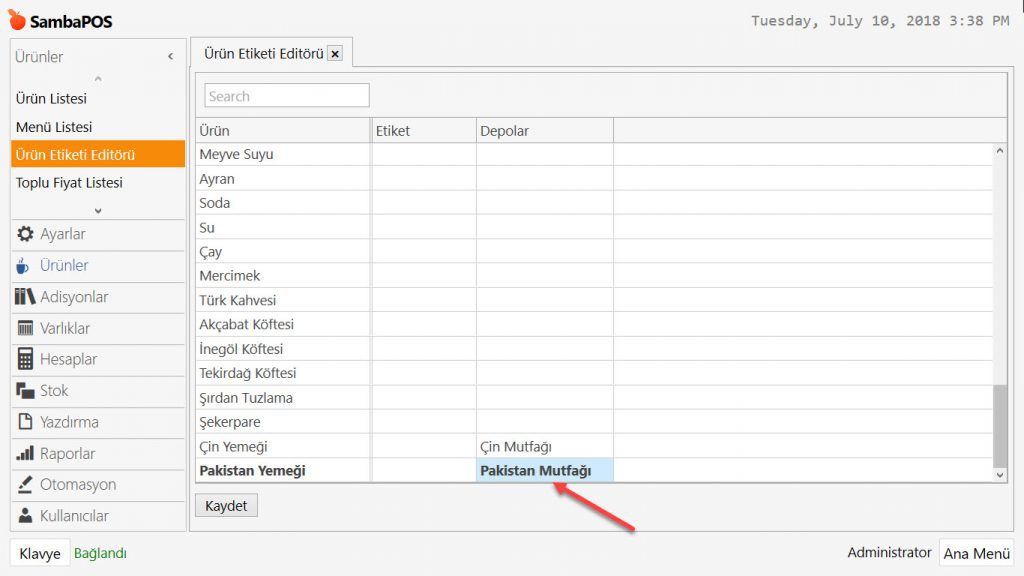Click the Ana Menü button
The image size is (1024, 576).
click(x=976, y=553)
